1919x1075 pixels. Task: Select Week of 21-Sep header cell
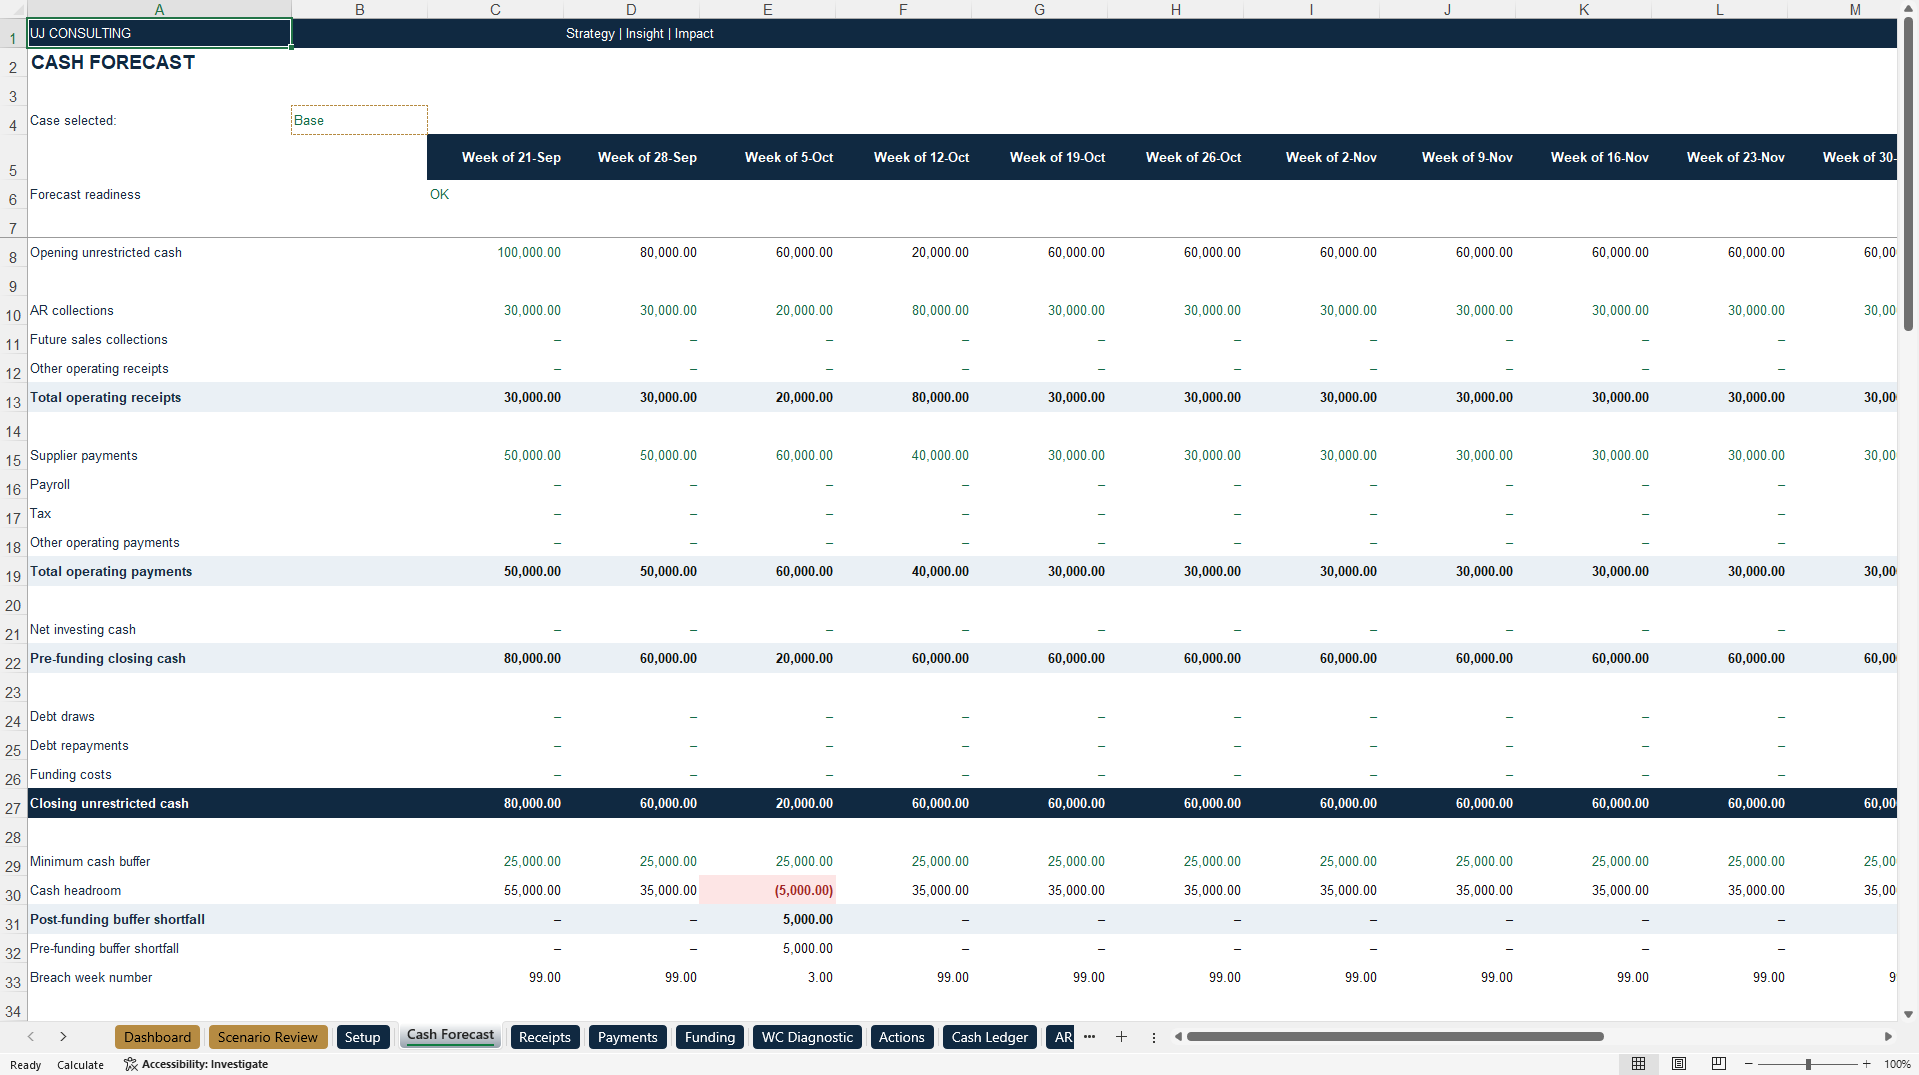pos(495,157)
